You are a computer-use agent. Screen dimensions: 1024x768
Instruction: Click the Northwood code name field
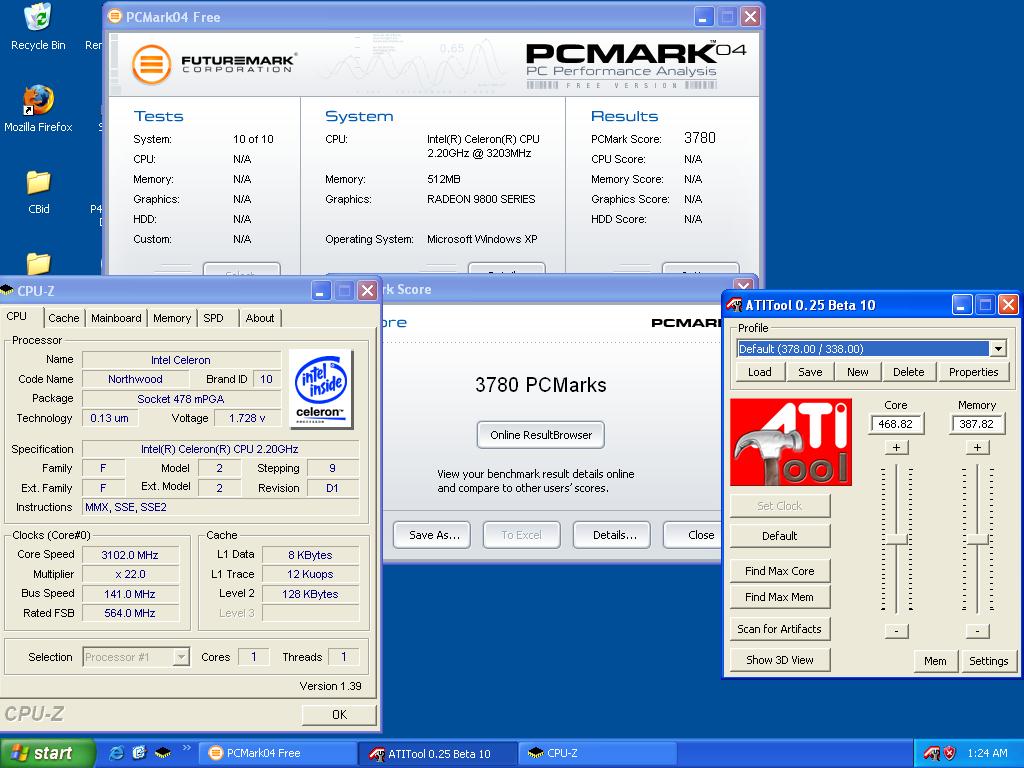coord(135,379)
